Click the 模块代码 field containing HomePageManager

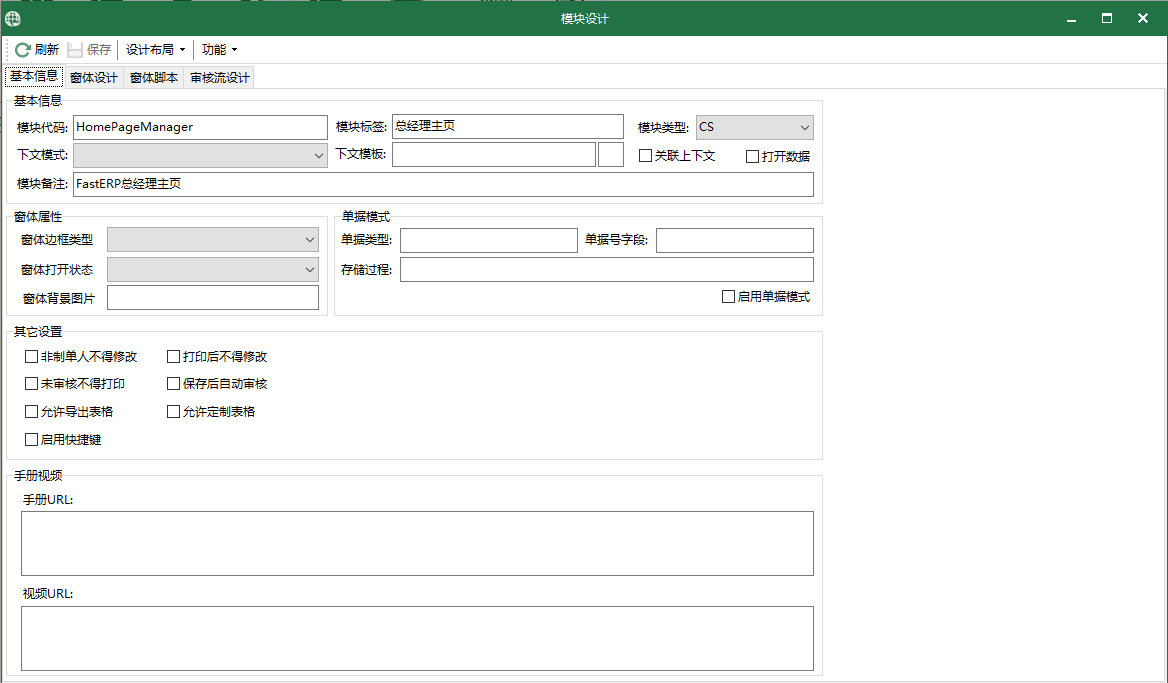(x=200, y=127)
